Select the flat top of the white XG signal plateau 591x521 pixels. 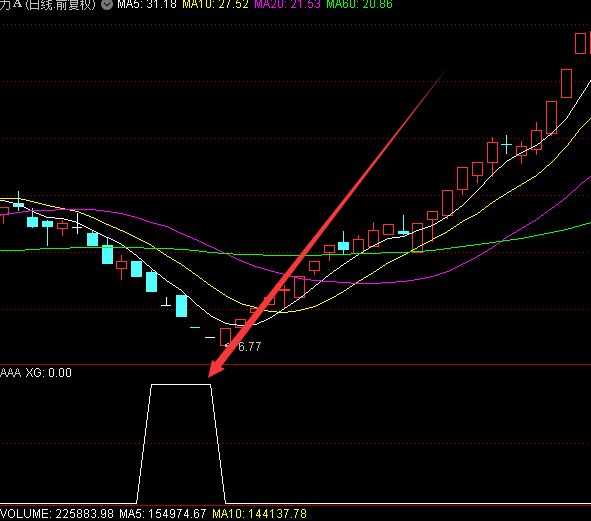click(181, 385)
